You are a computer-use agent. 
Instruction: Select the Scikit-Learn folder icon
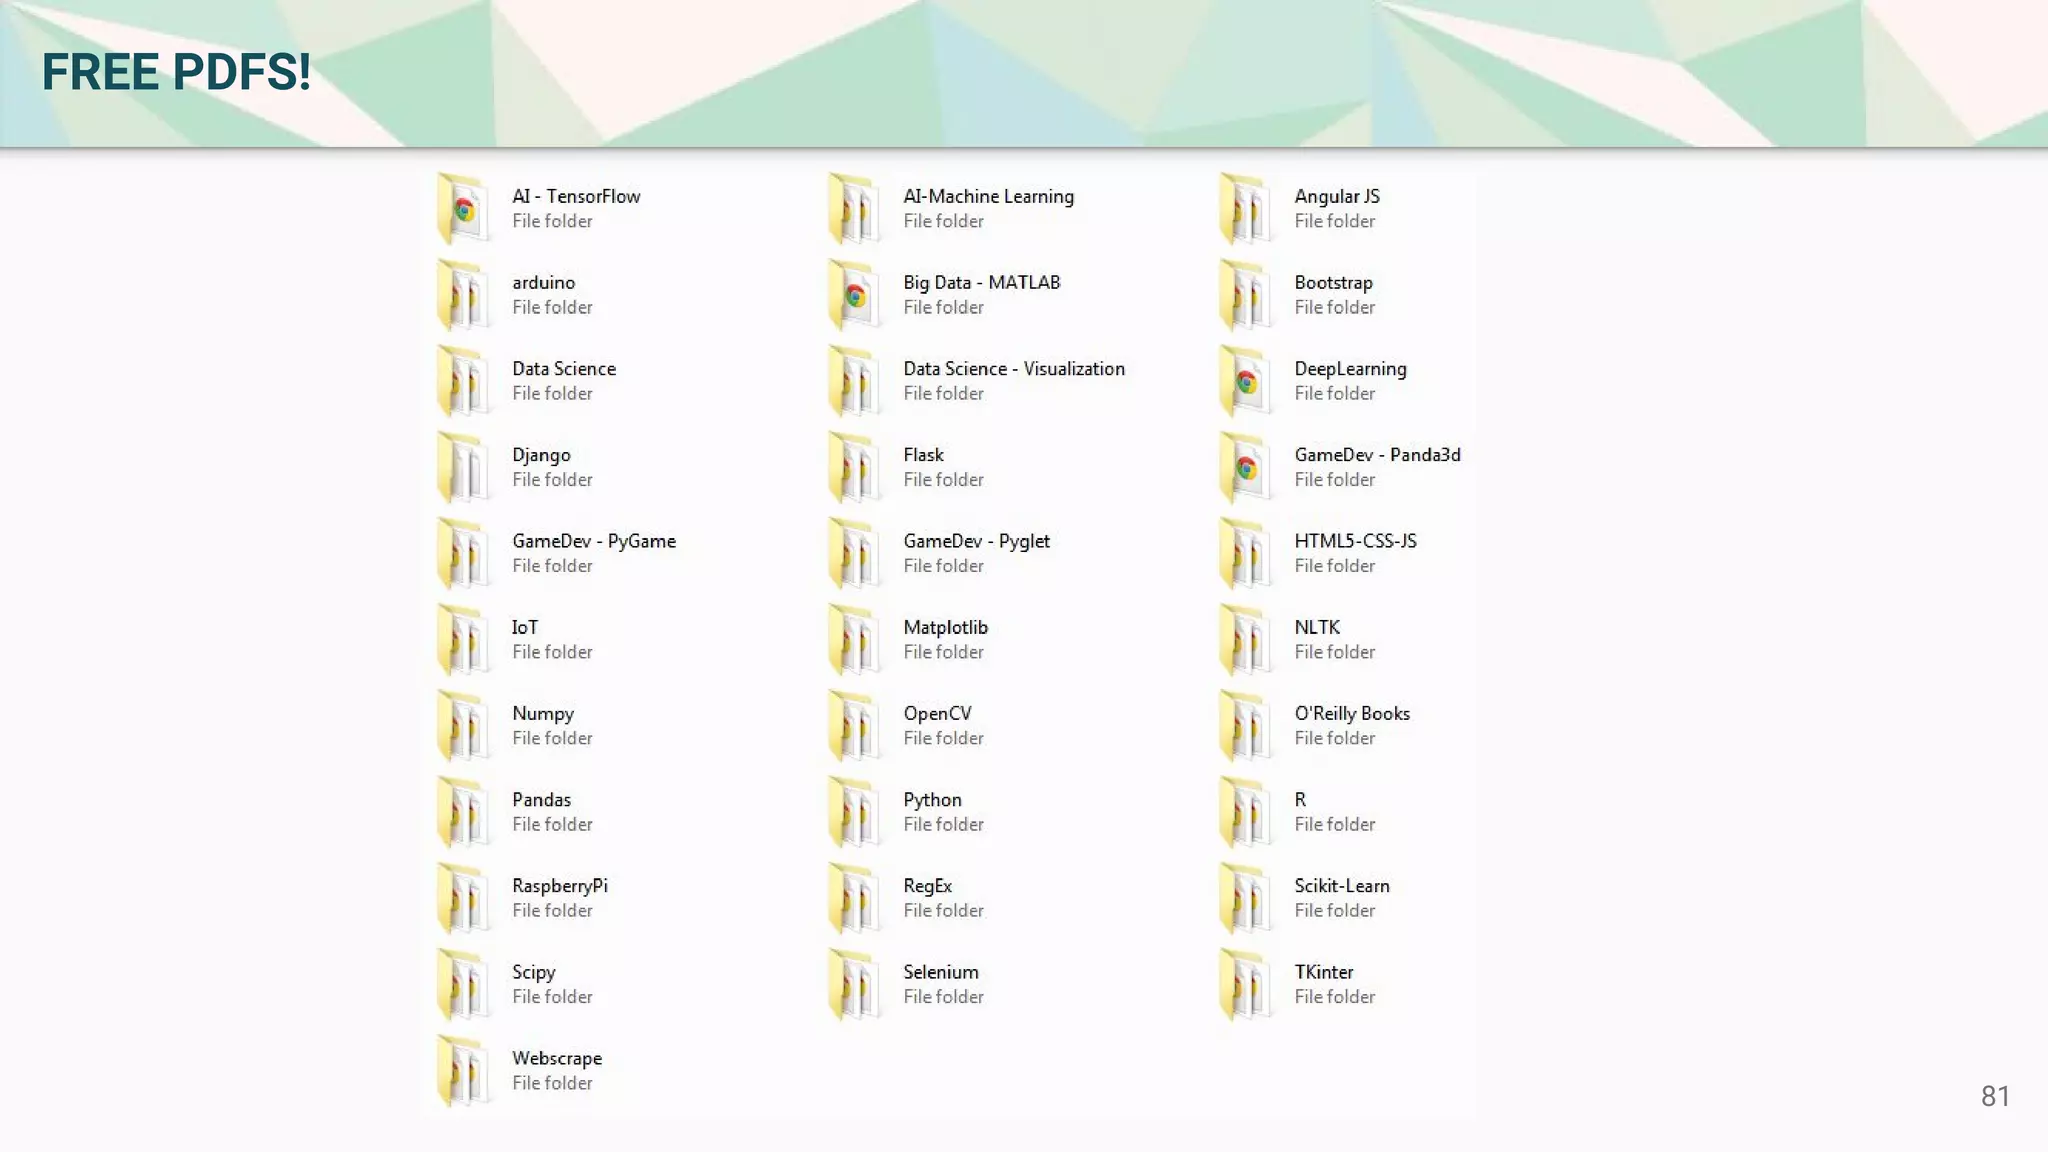point(1246,898)
